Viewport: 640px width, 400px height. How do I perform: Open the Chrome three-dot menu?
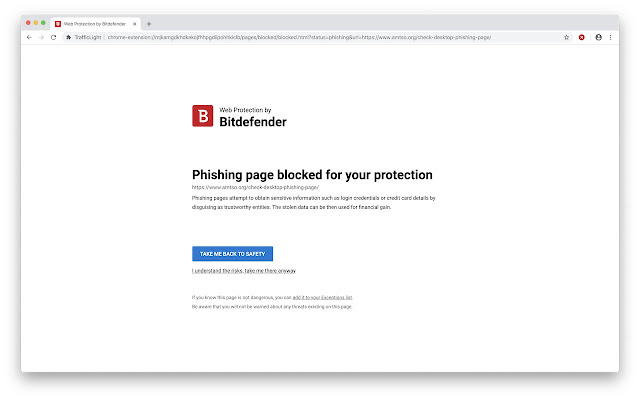click(x=611, y=37)
